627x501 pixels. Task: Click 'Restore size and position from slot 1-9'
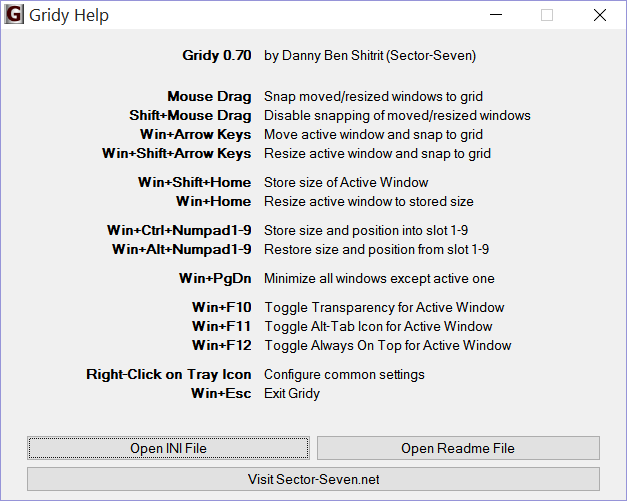pos(376,250)
